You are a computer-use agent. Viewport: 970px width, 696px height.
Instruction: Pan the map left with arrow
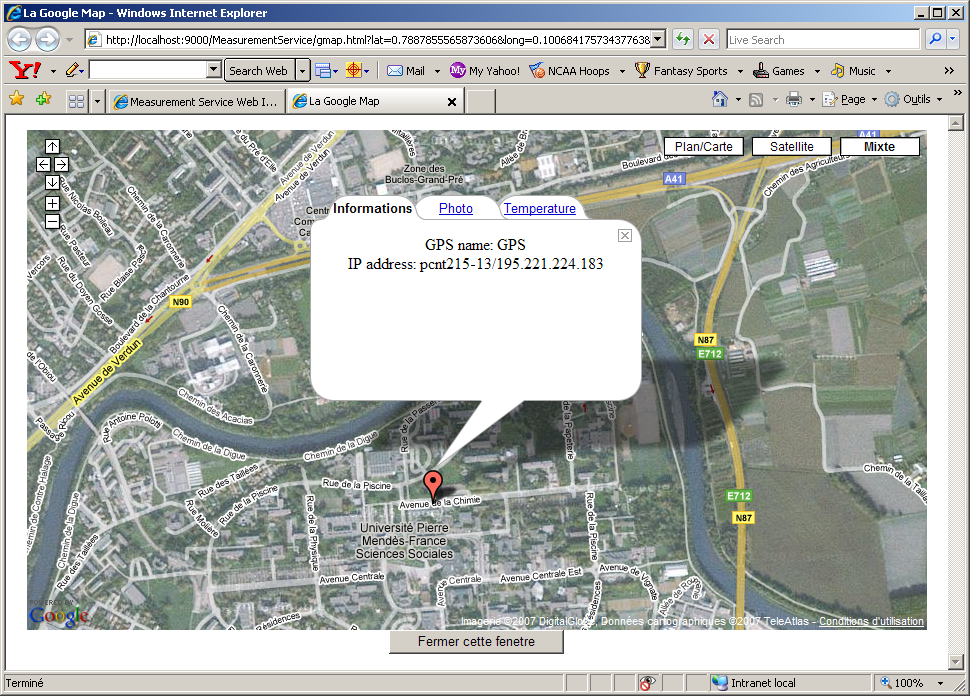pos(43,165)
